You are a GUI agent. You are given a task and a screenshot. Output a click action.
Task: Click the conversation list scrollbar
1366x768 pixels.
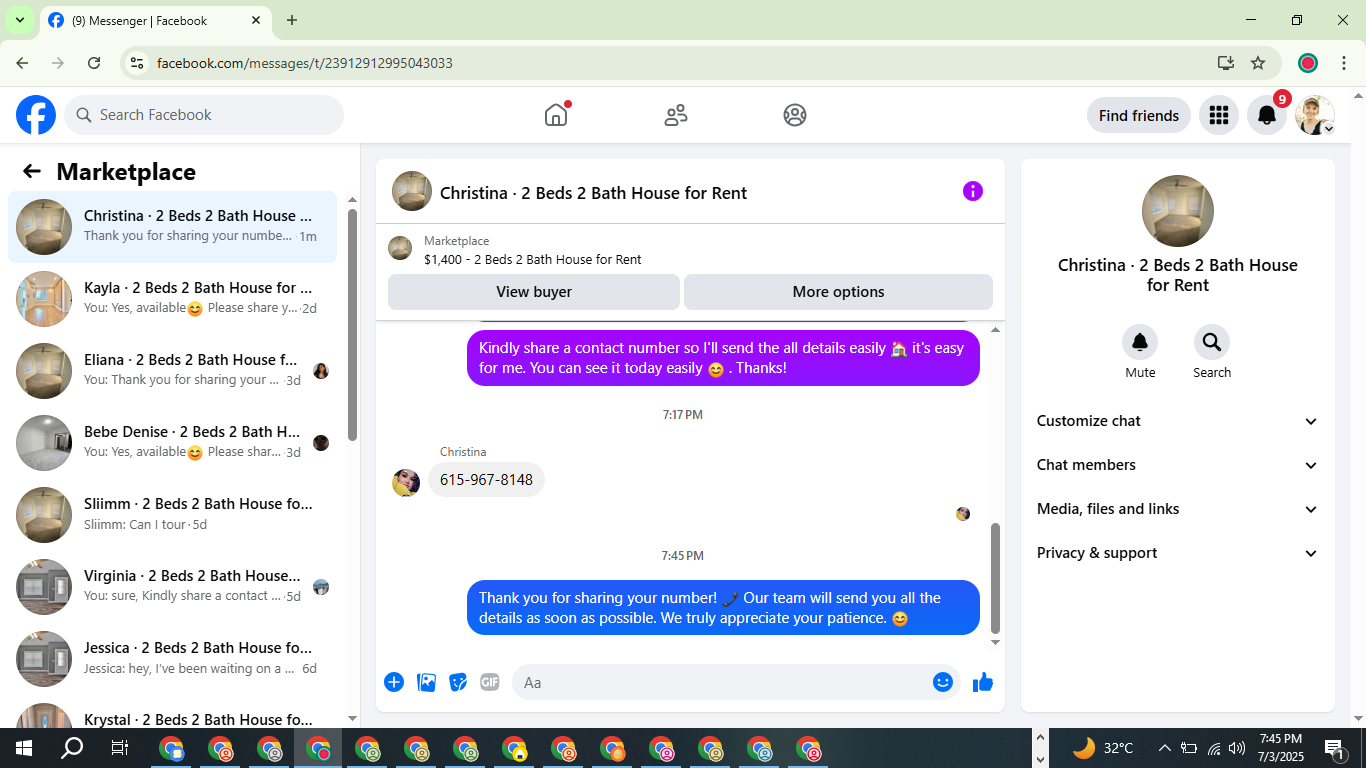[x=352, y=324]
